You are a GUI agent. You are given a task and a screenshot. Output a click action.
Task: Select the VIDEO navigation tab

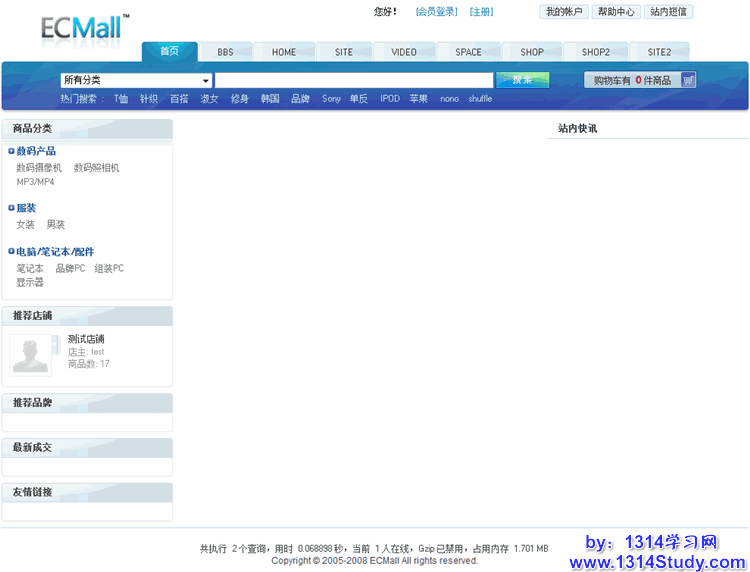coord(404,52)
